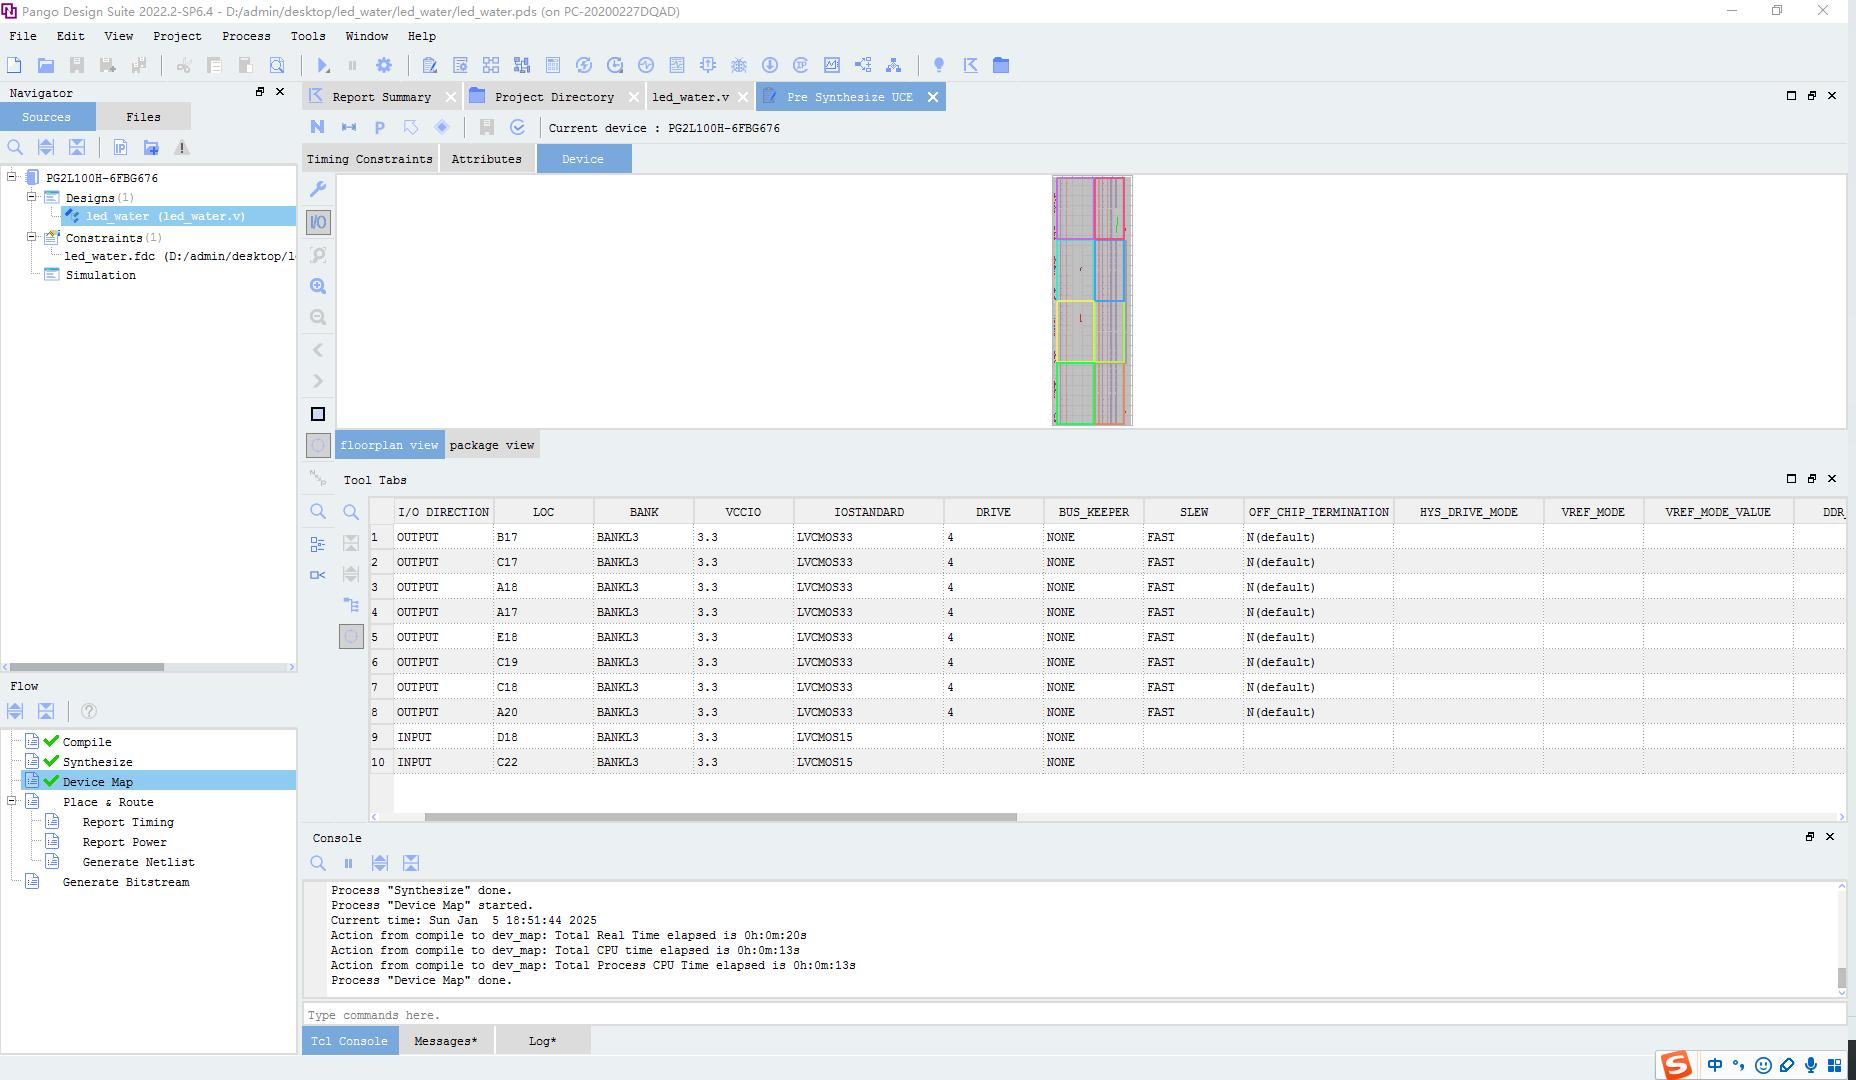Switch to Timing Constraints tab
Viewport: 1856px width, 1080px height.
[370, 159]
